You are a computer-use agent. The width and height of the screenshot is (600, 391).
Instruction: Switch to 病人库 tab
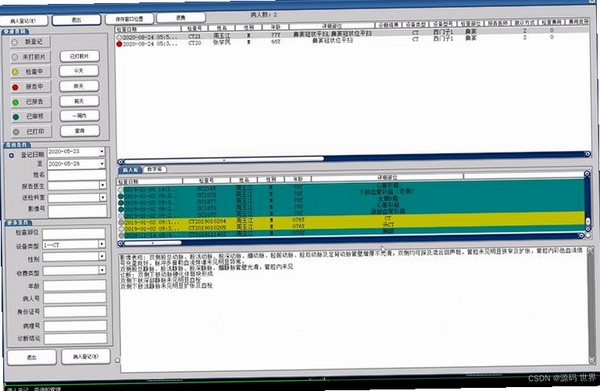(130, 169)
